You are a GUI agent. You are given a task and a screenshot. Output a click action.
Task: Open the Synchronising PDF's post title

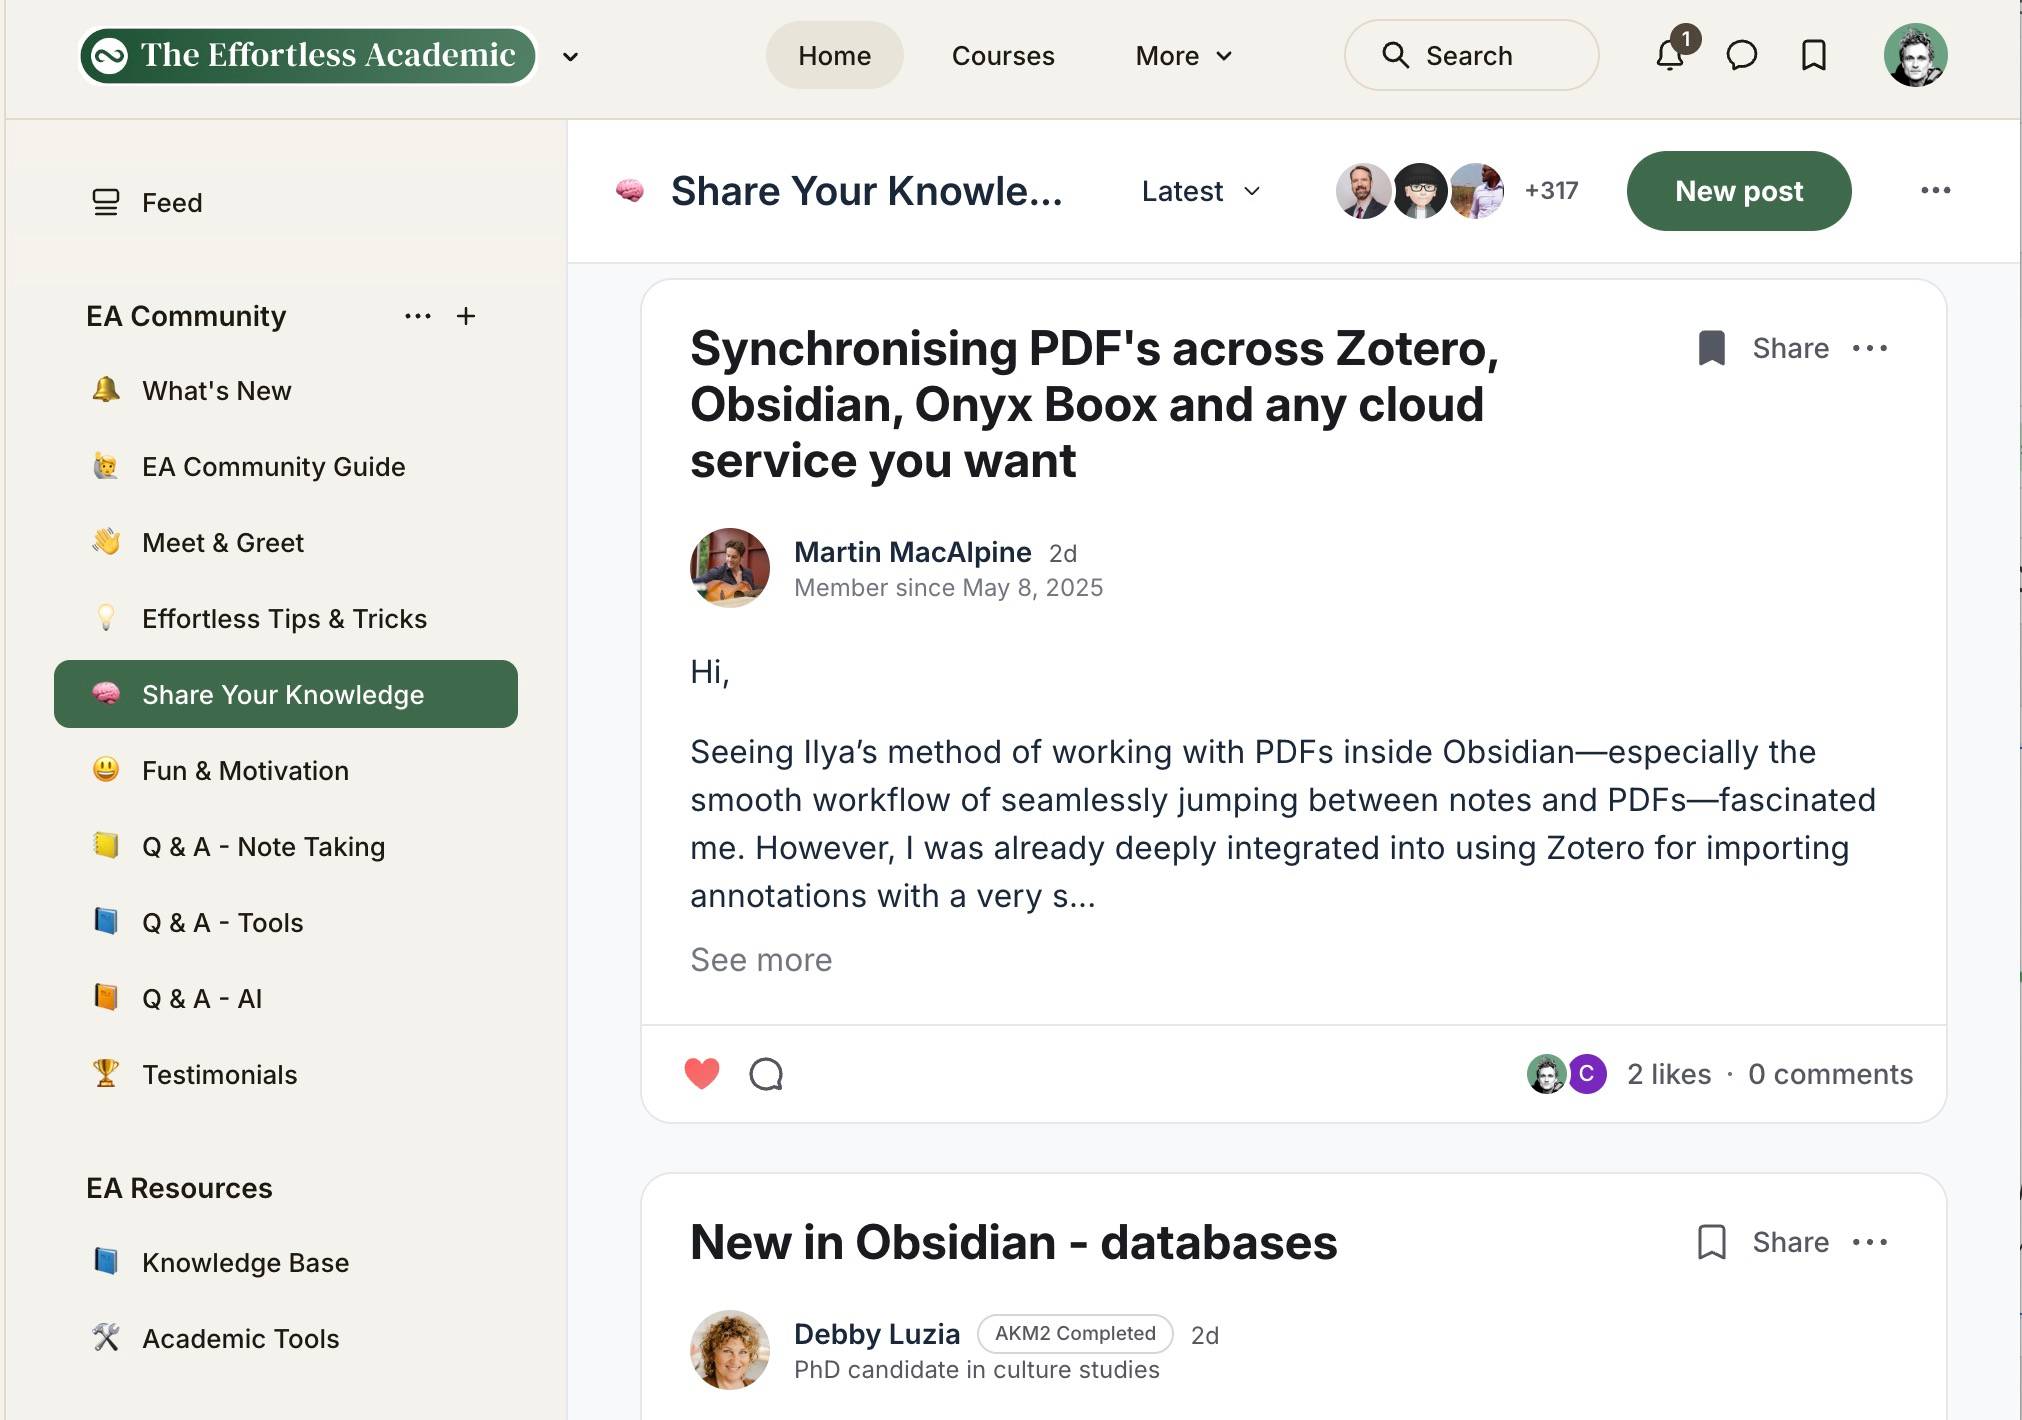tap(1095, 404)
